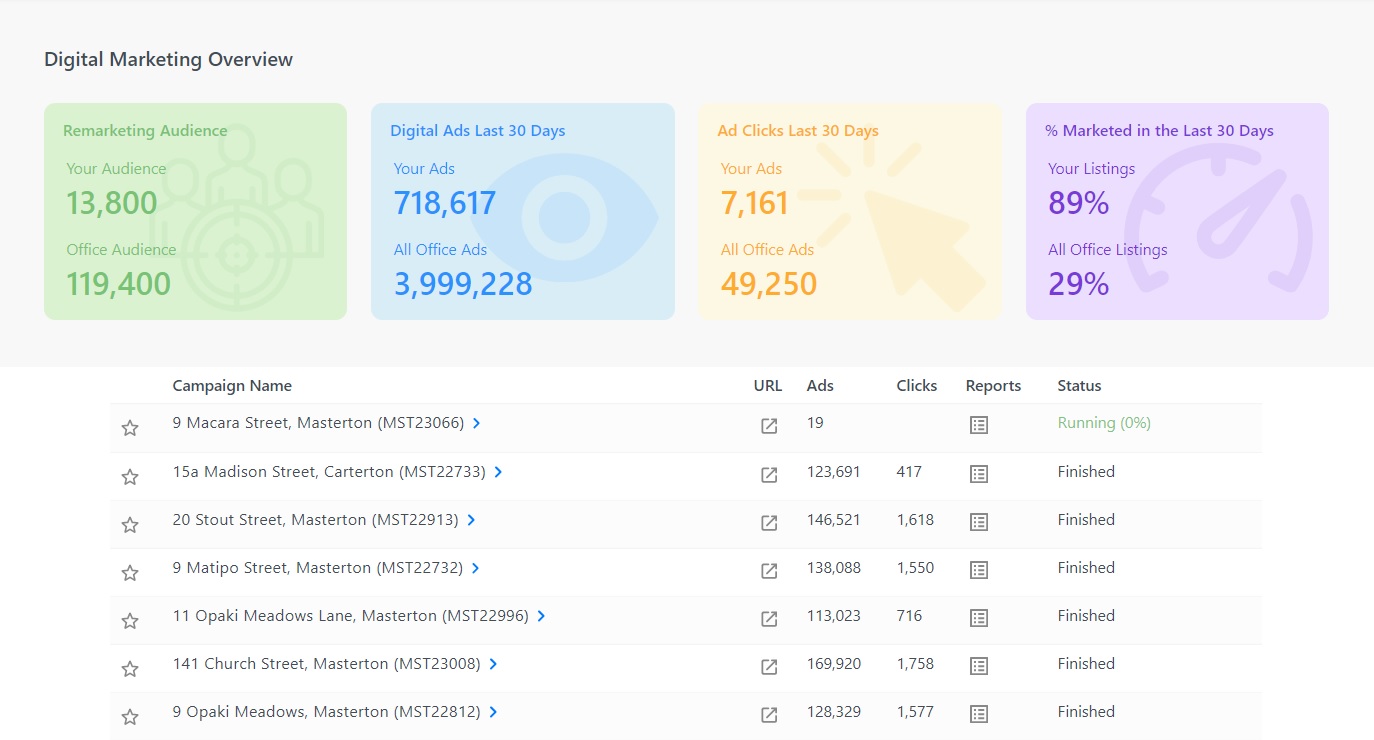Expand details for 11 Opaki Meadows Lane
Viewport: 1374px width, 740px height.
540,616
